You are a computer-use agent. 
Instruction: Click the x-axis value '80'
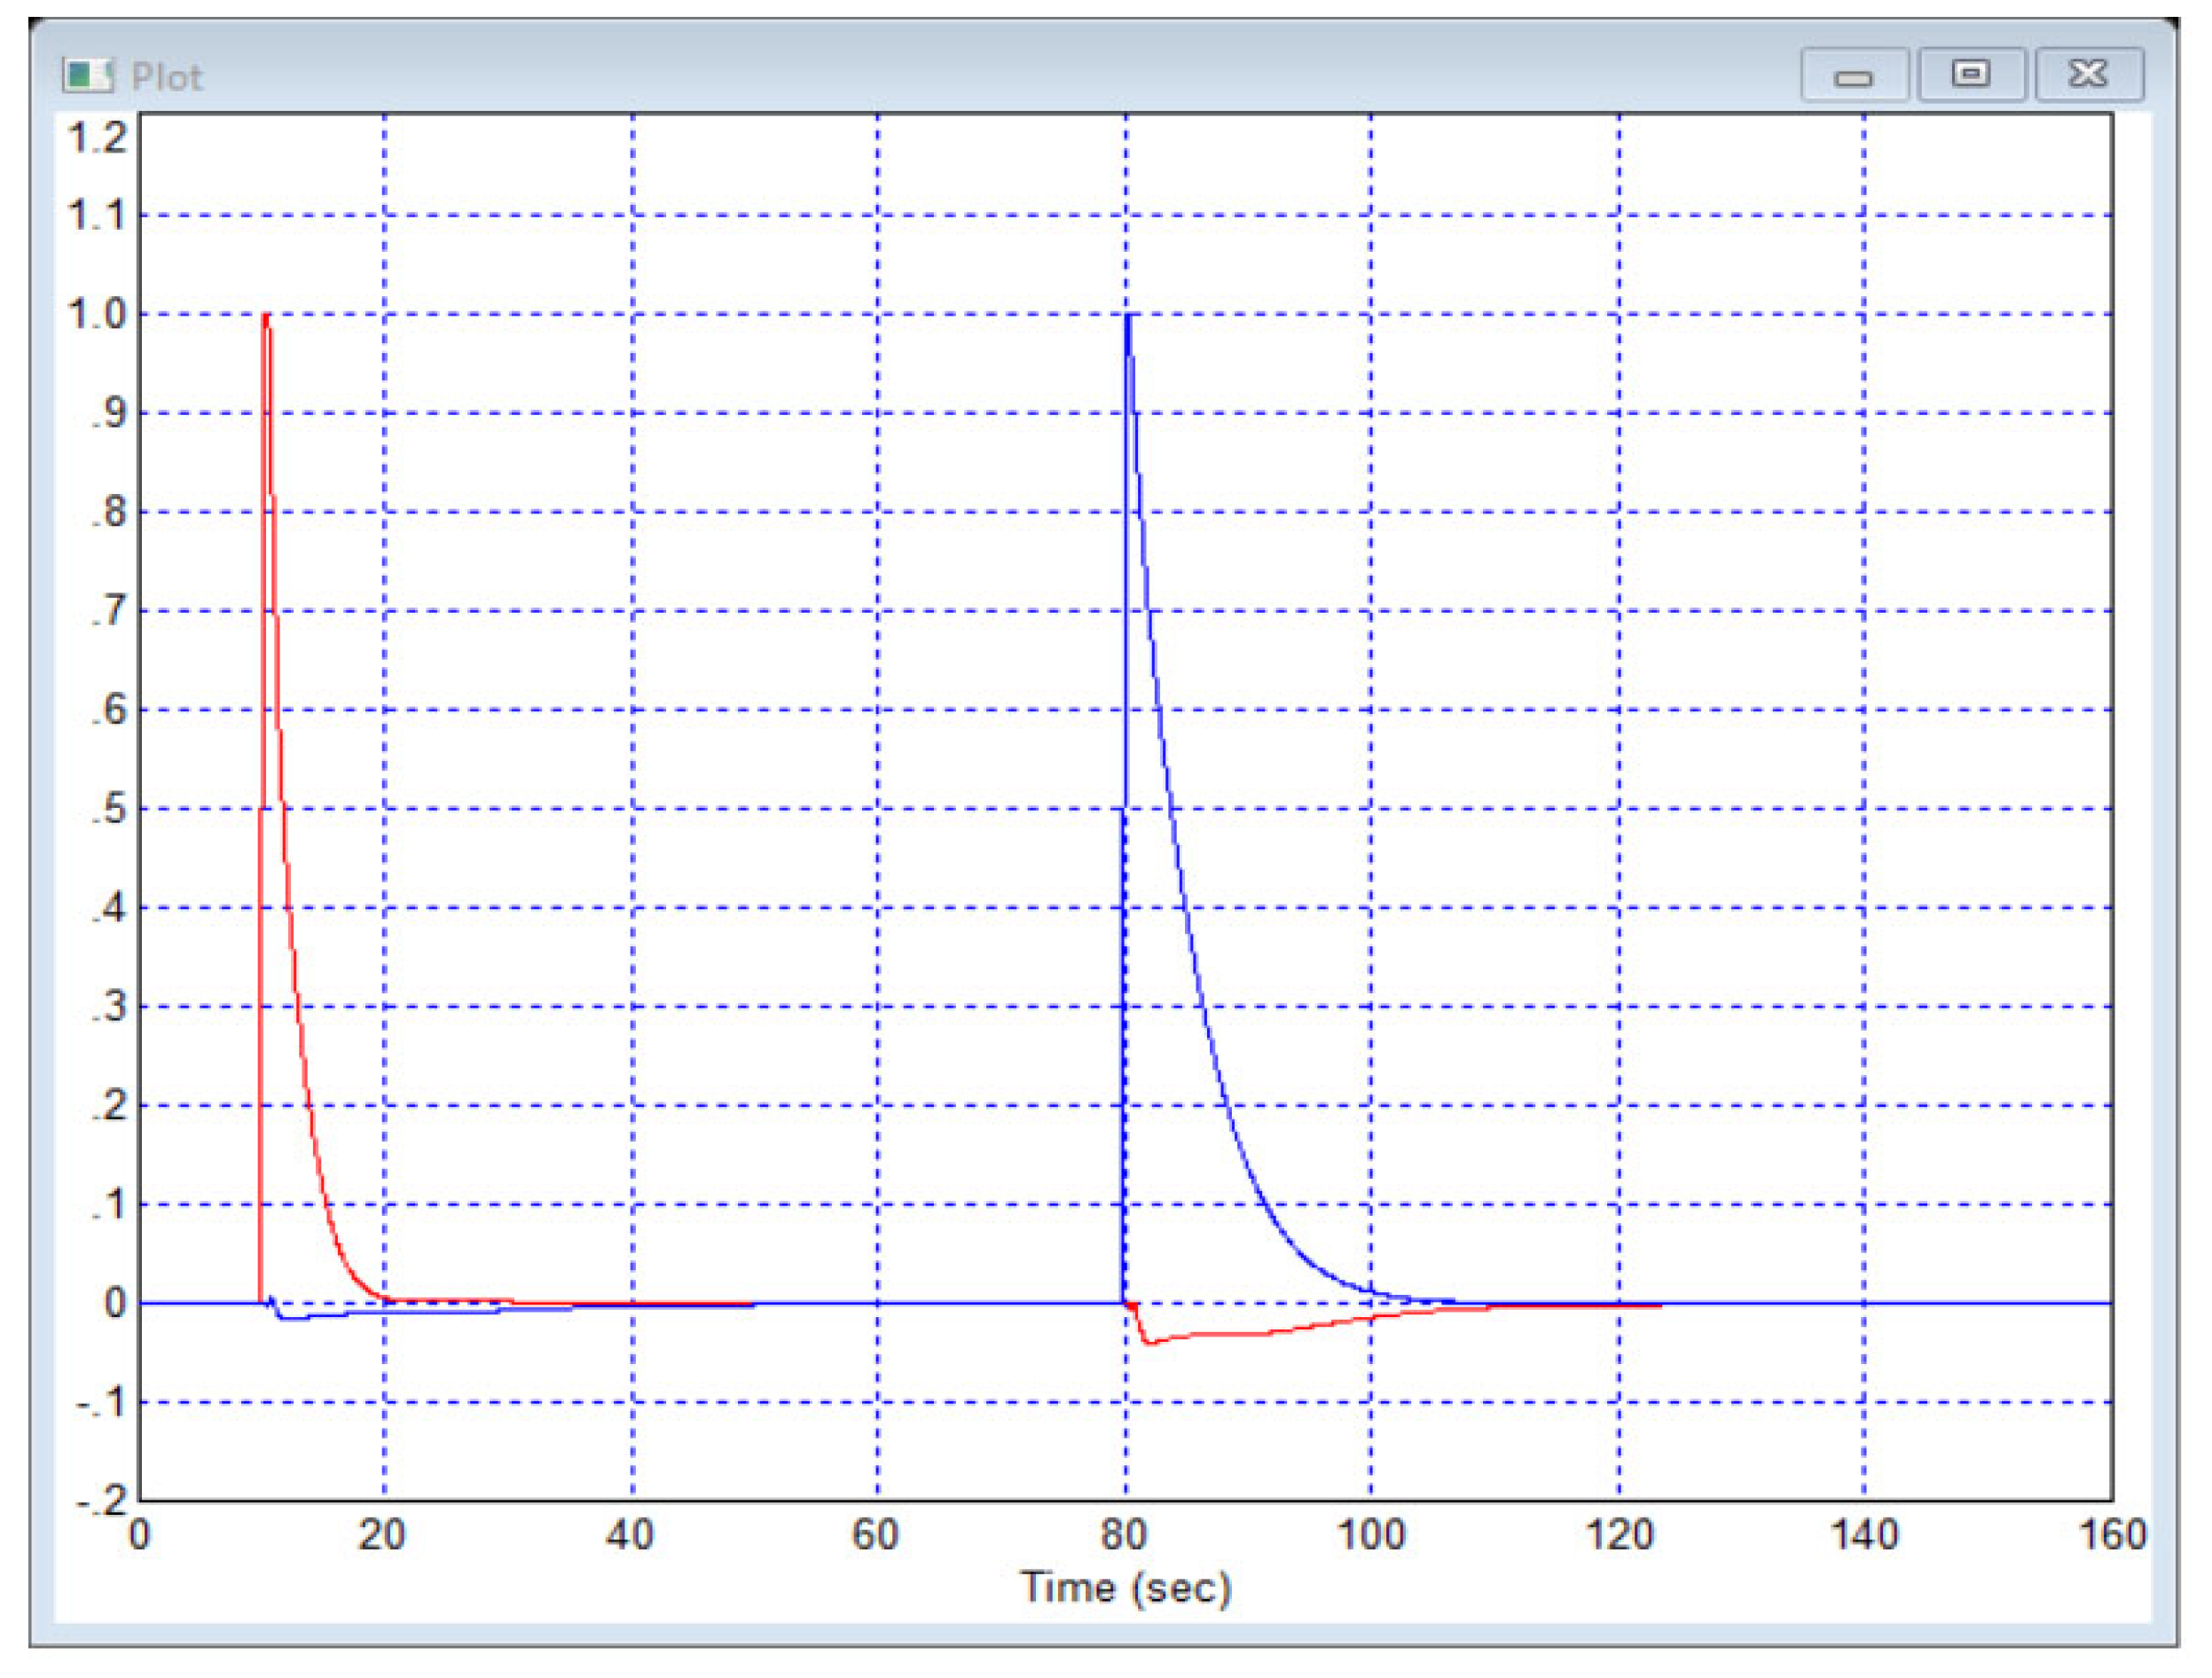pos(1124,1535)
